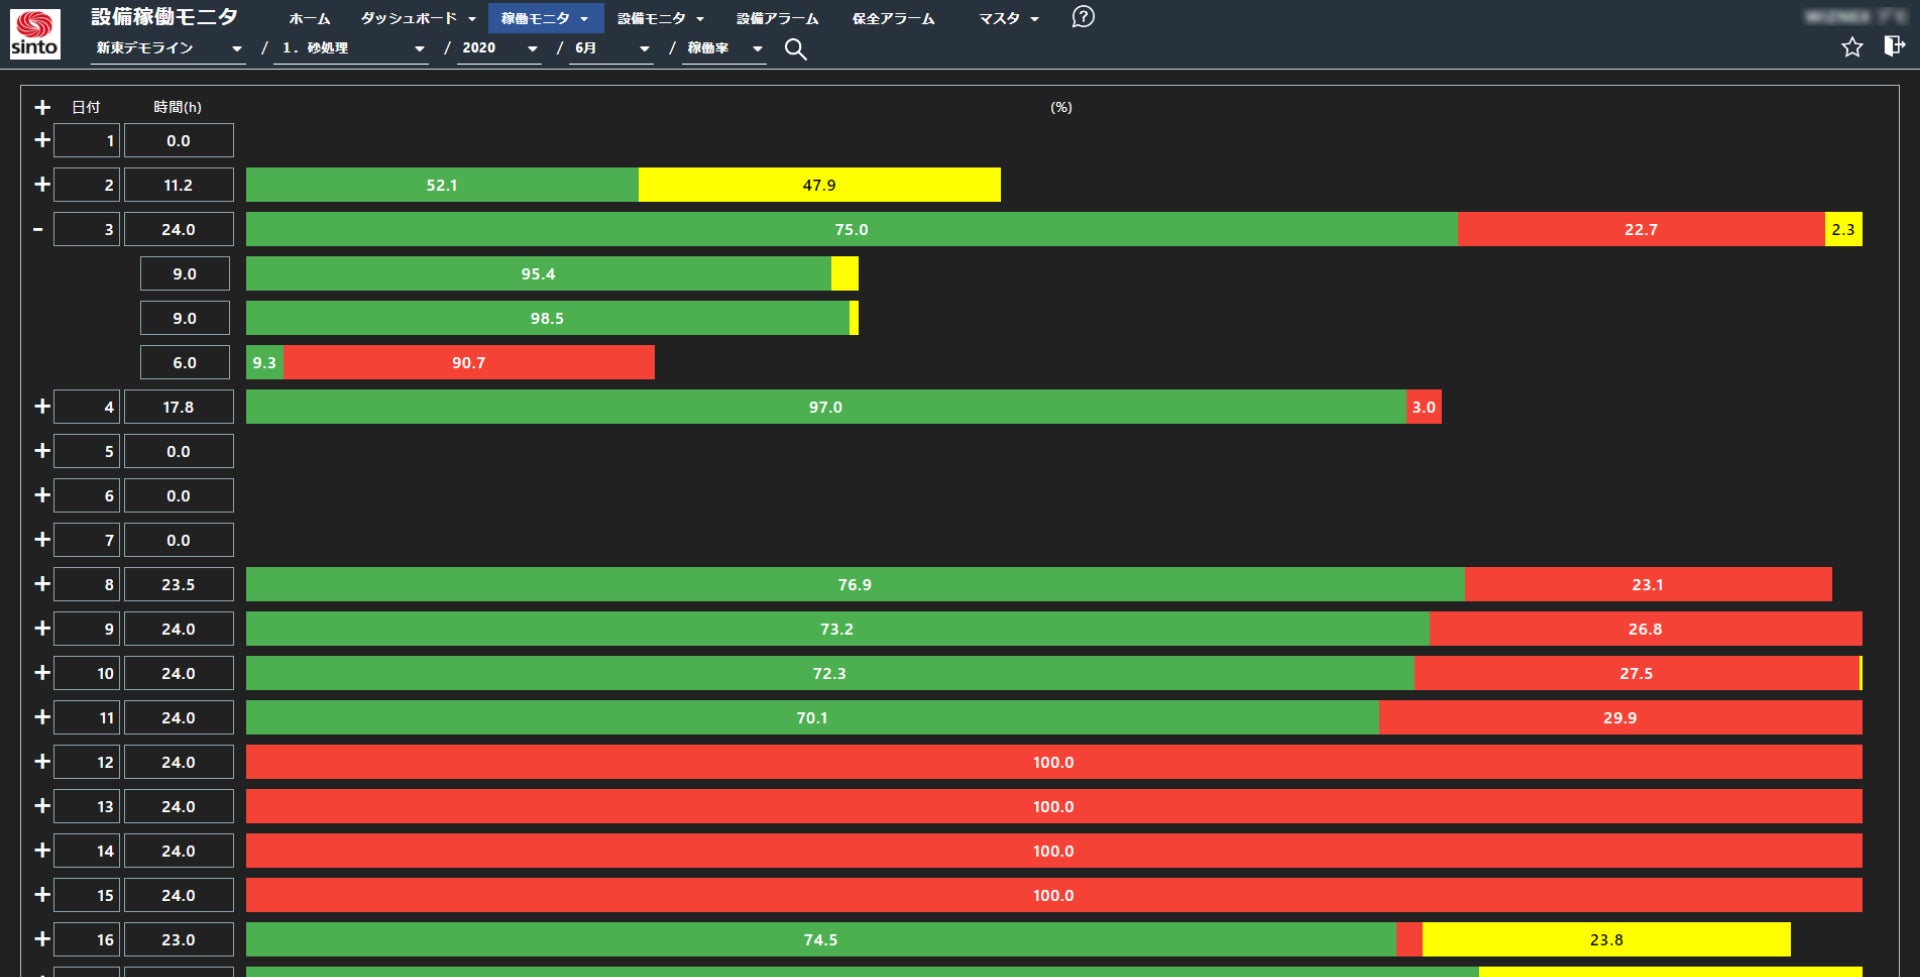The width and height of the screenshot is (1920, 977).
Task: Expand all rows with header plus icon
Action: tap(42, 107)
